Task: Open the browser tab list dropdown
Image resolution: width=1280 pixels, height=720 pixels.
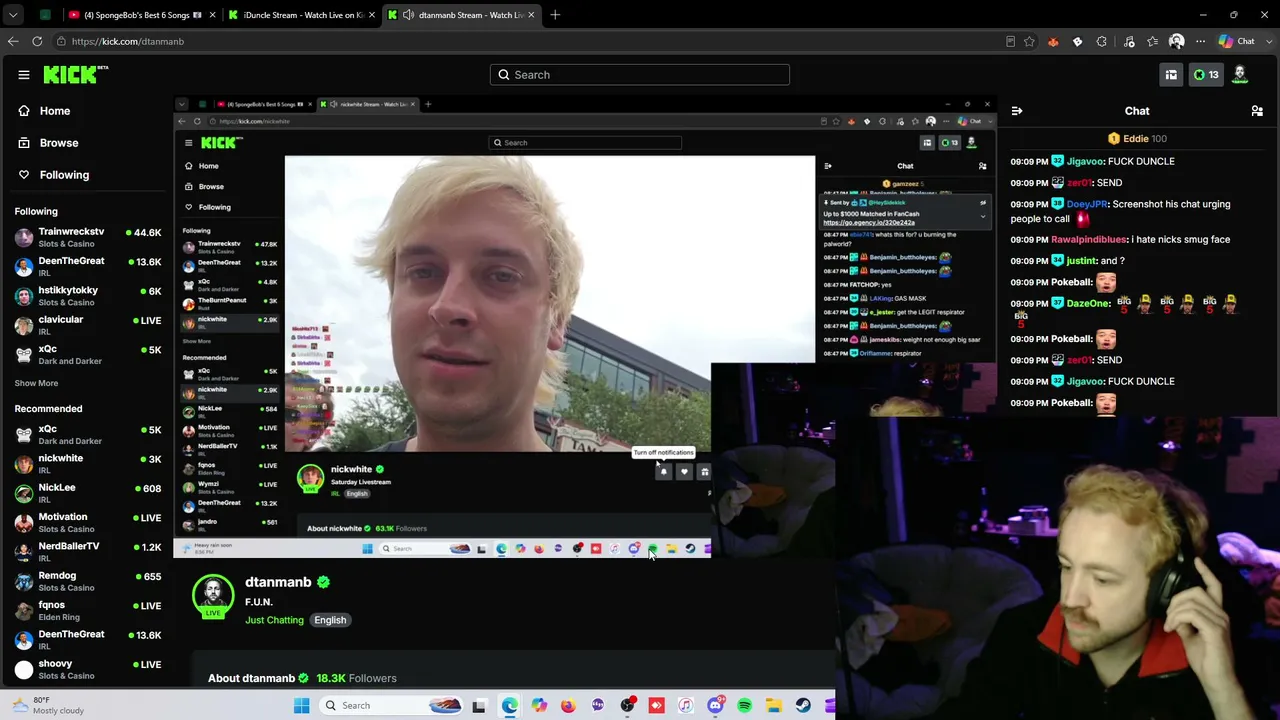Action: [13, 15]
